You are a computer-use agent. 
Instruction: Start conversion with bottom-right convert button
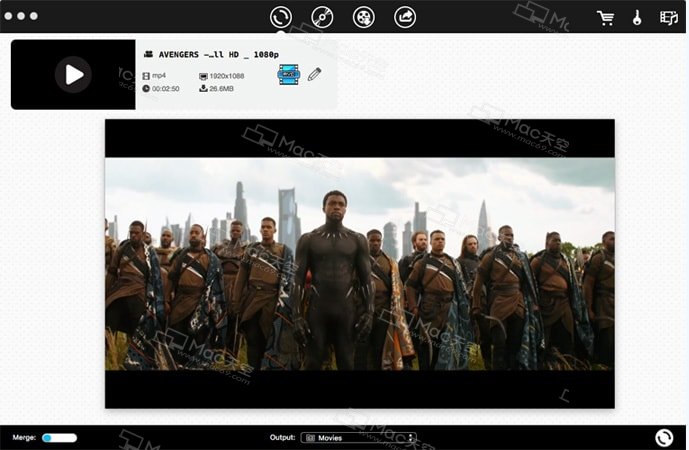pyautogui.click(x=664, y=438)
